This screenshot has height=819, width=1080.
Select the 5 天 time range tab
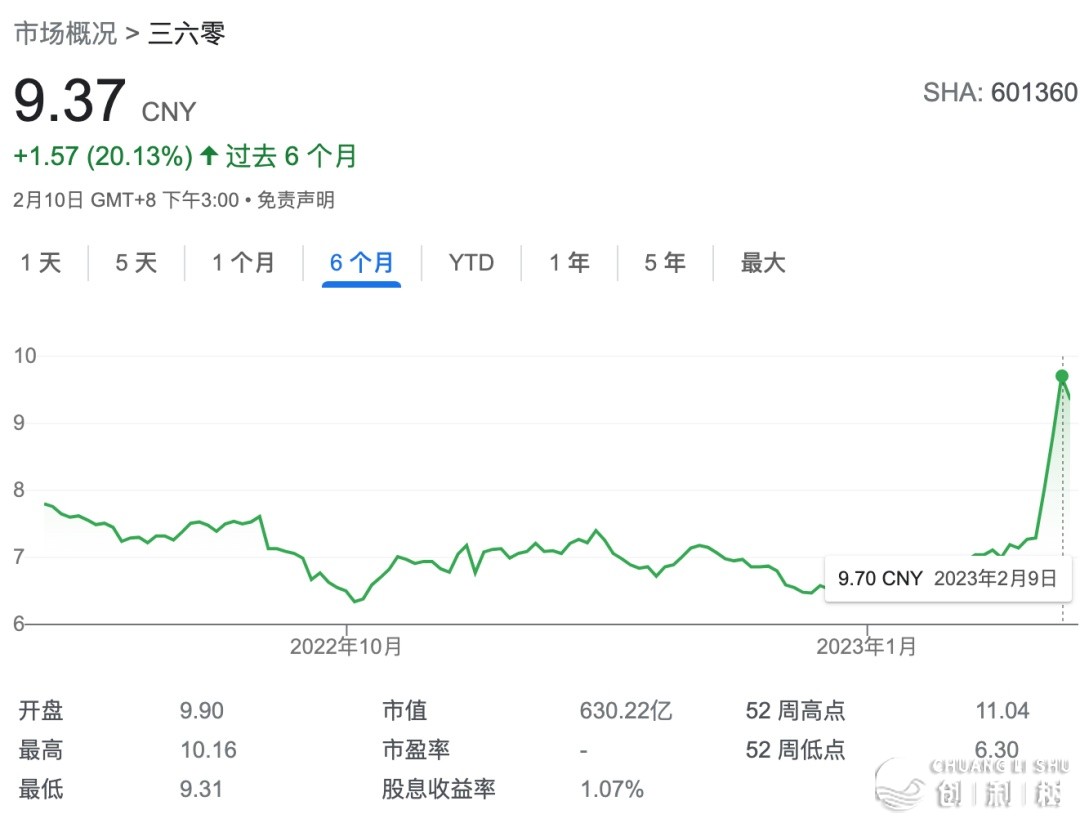pos(136,263)
